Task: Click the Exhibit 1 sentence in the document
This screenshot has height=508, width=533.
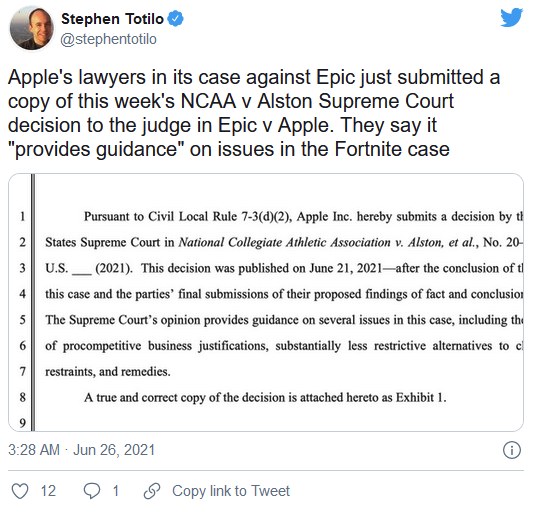Action: pos(265,397)
